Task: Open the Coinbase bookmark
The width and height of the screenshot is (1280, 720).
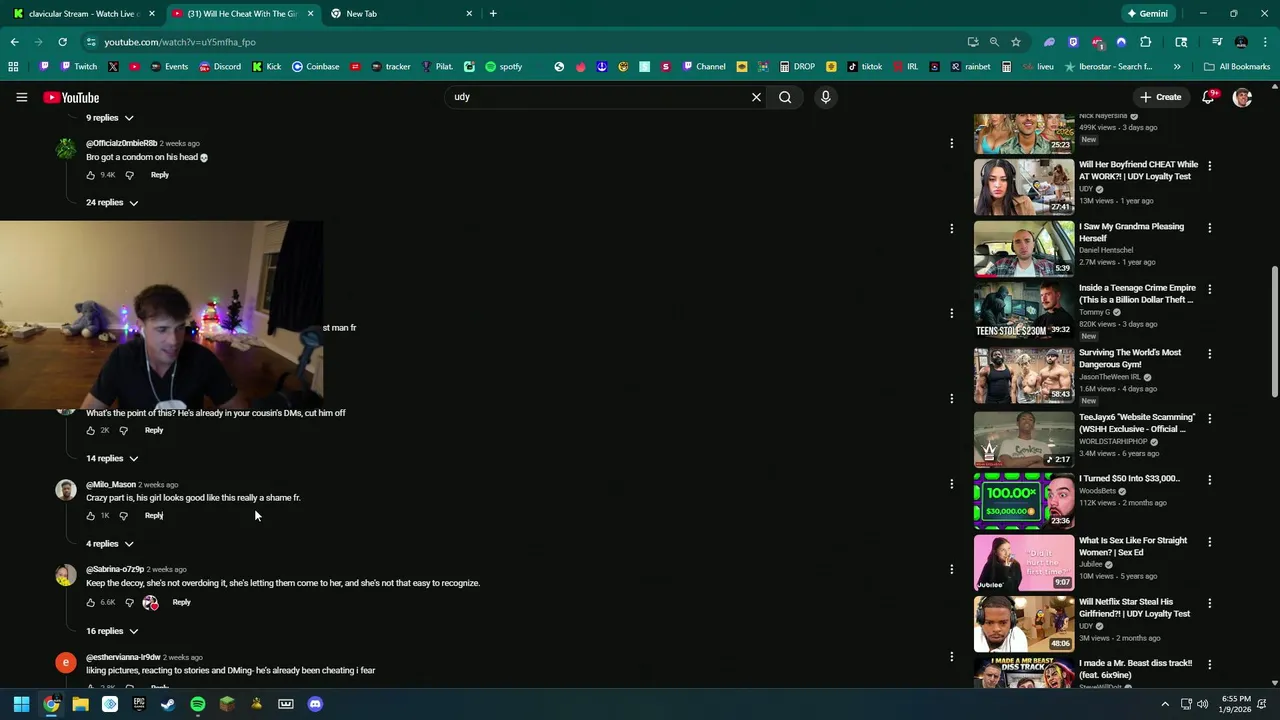Action: pyautogui.click(x=315, y=67)
